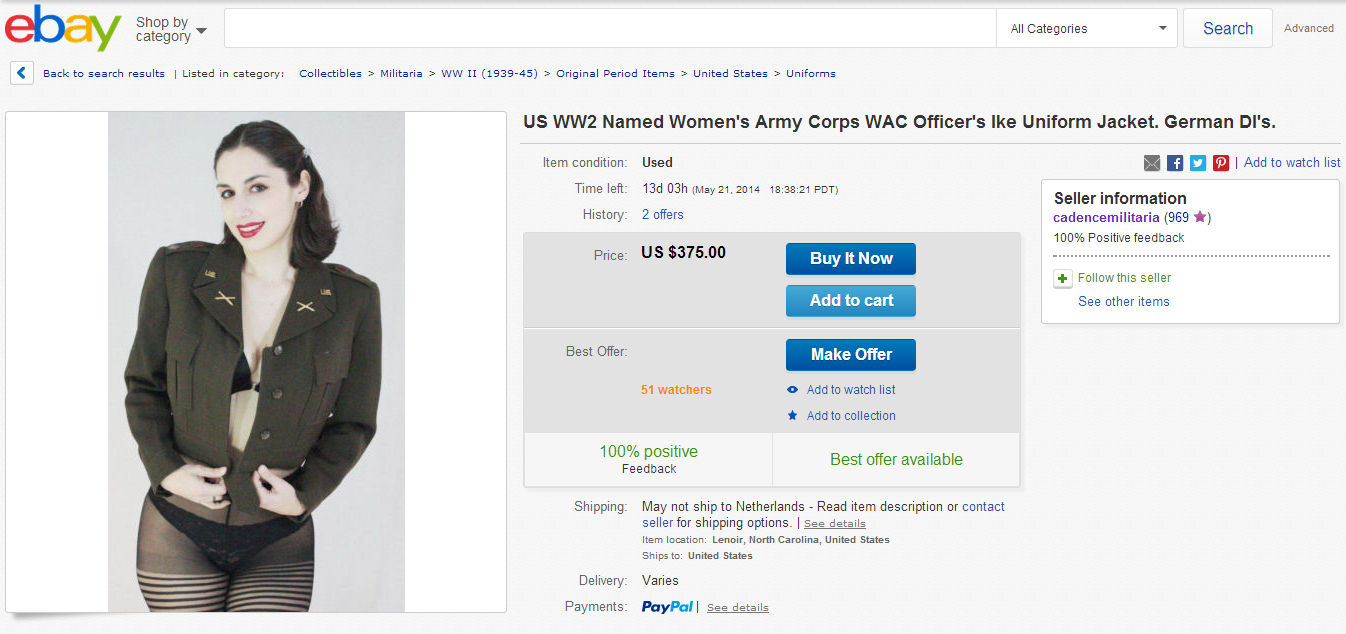The image size is (1346, 634).
Task: Click the item photo thumbnail
Action: [256, 361]
